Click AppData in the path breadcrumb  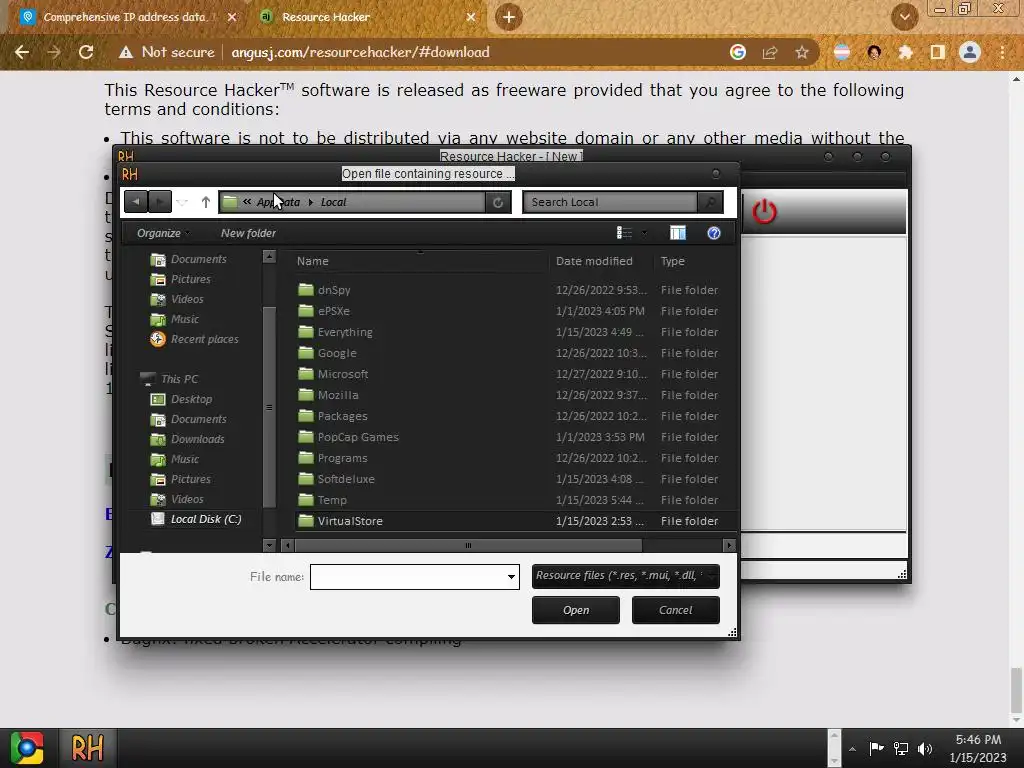click(278, 202)
